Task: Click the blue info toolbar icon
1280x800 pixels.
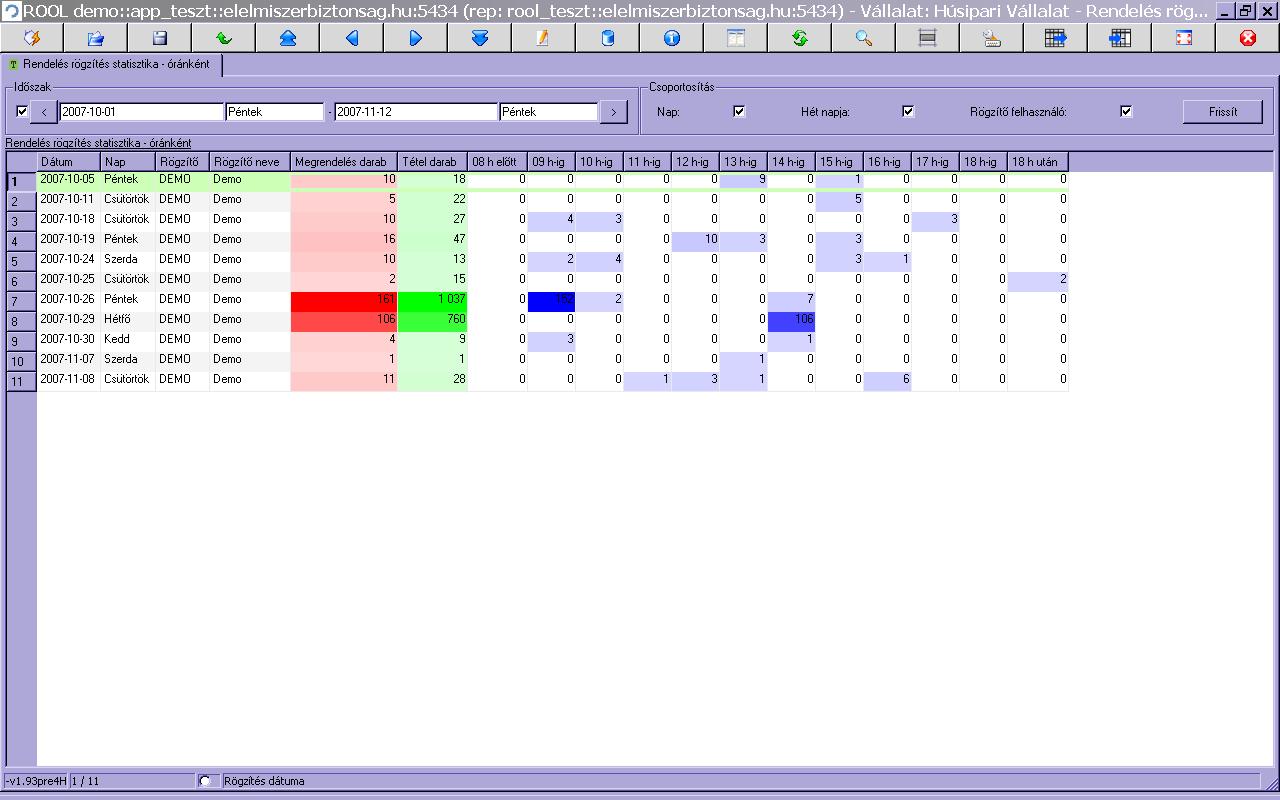Action: 671,38
